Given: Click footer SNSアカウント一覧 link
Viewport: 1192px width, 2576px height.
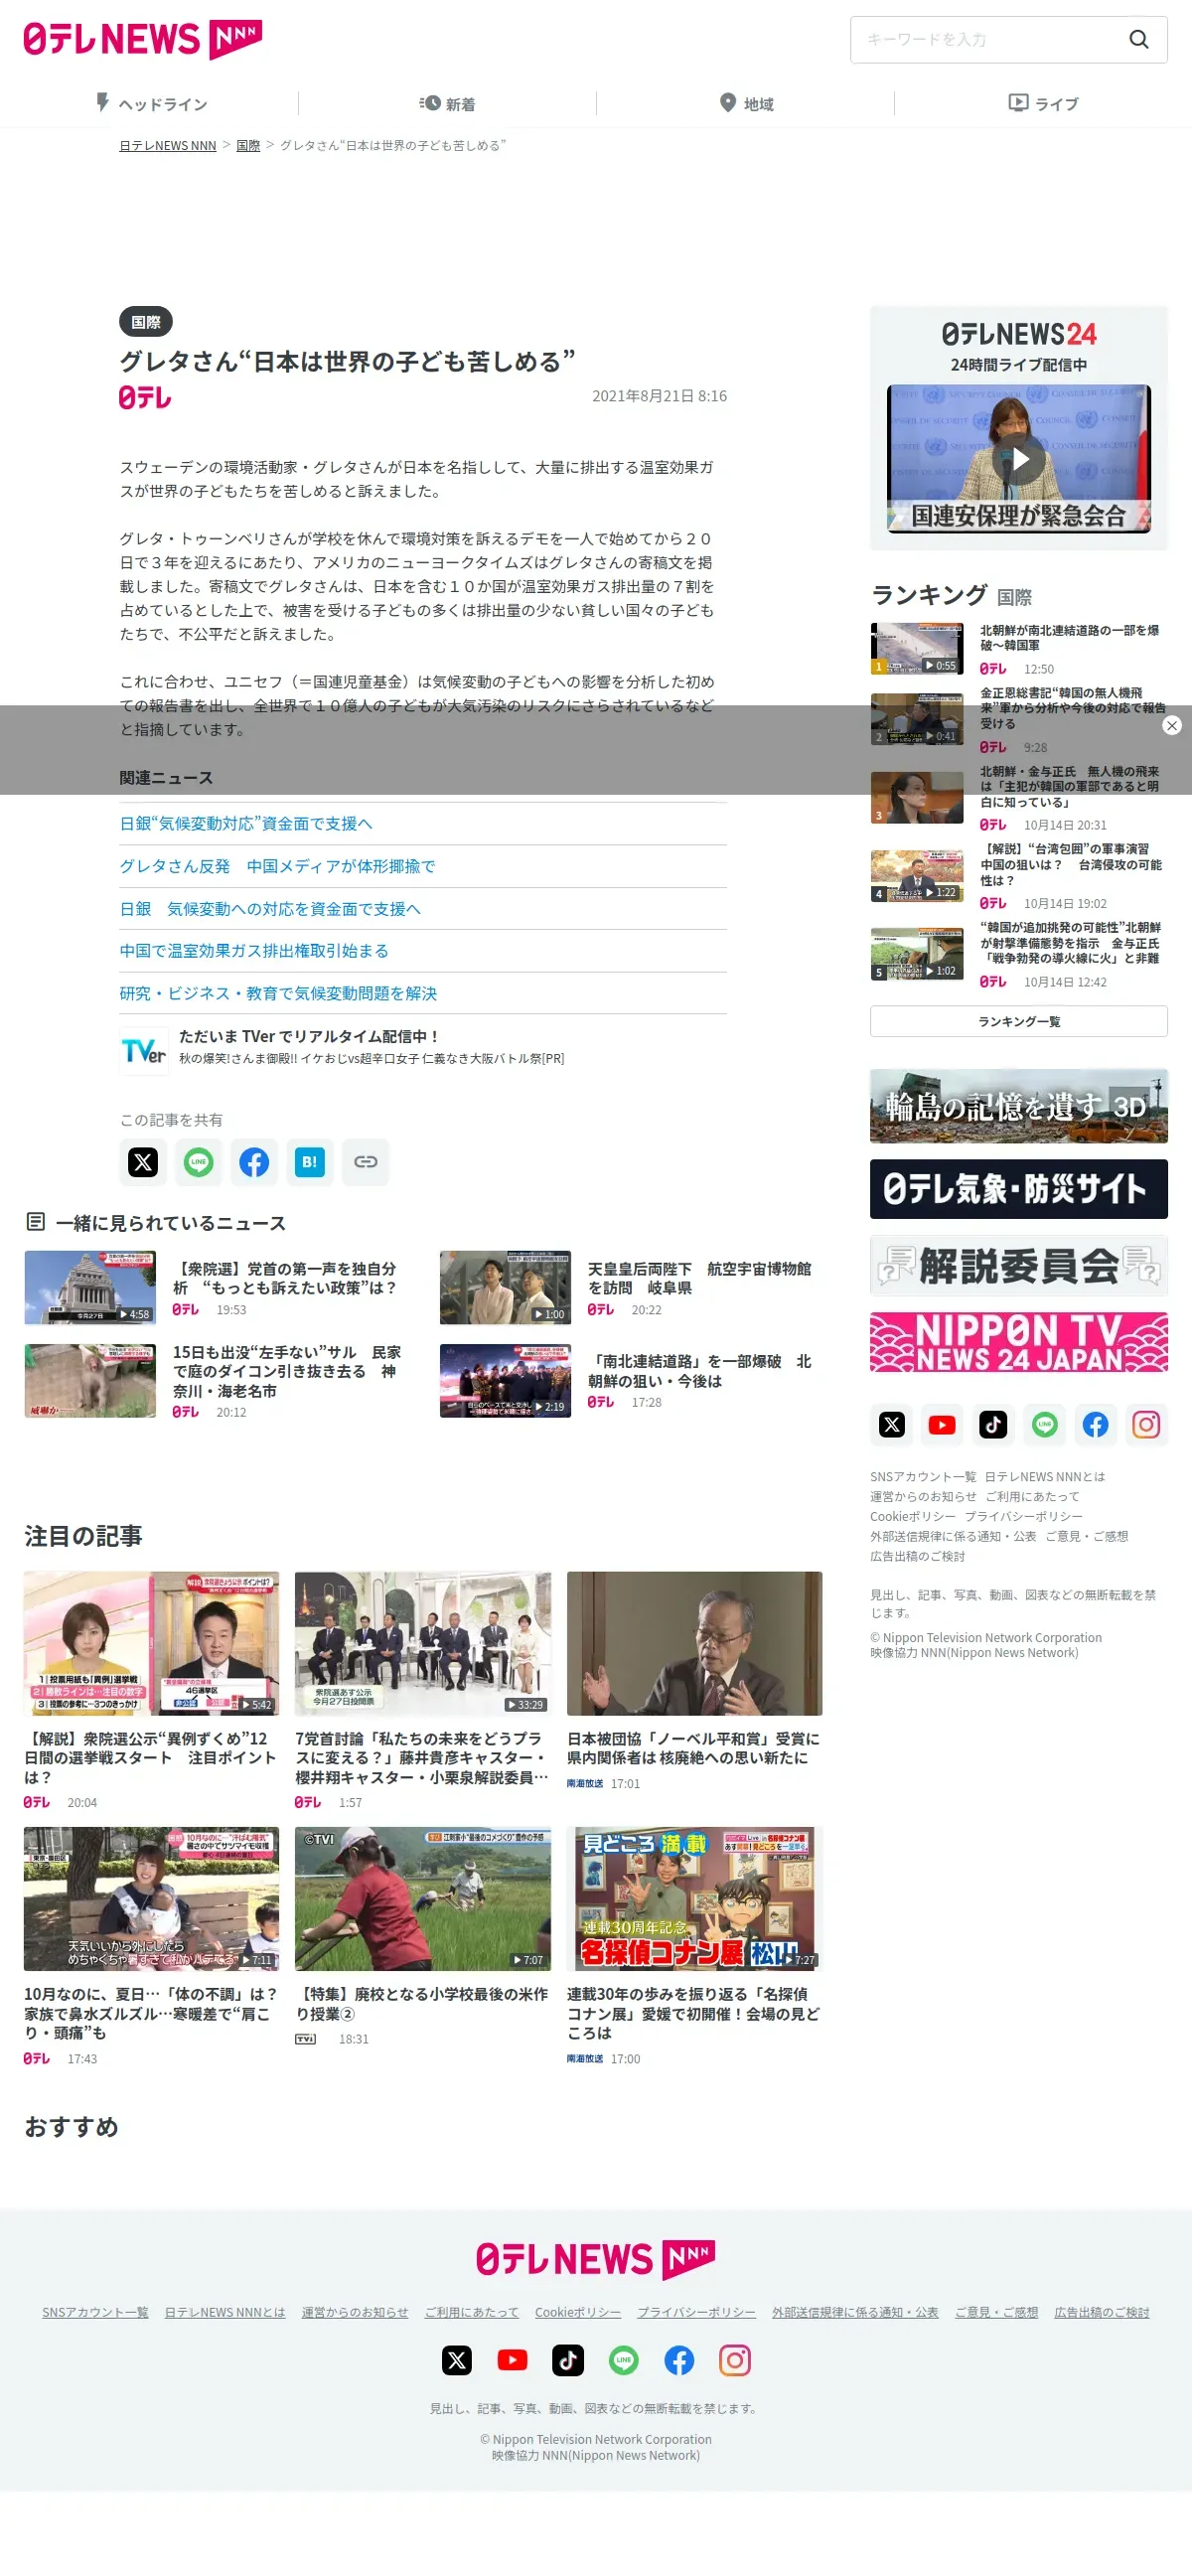Looking at the screenshot, I should (95, 2312).
